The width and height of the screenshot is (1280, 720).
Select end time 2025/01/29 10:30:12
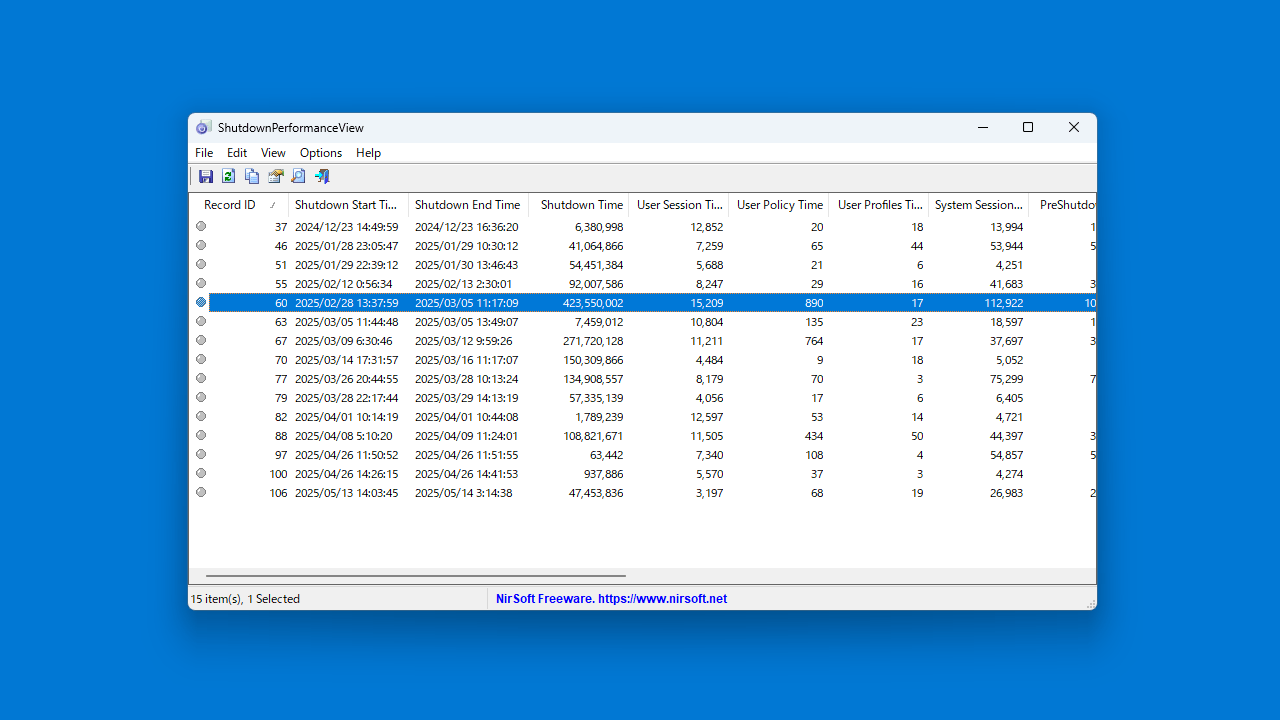[466, 246]
